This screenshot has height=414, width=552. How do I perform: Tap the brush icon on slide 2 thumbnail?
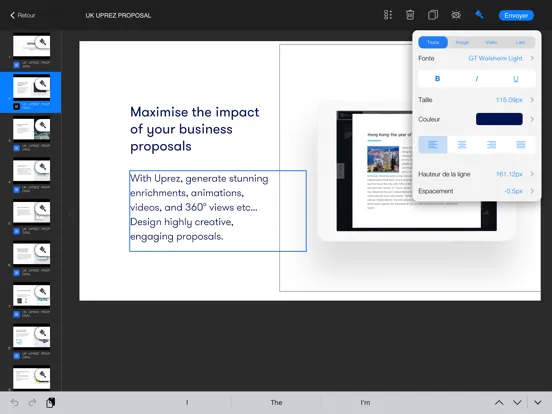click(x=43, y=84)
